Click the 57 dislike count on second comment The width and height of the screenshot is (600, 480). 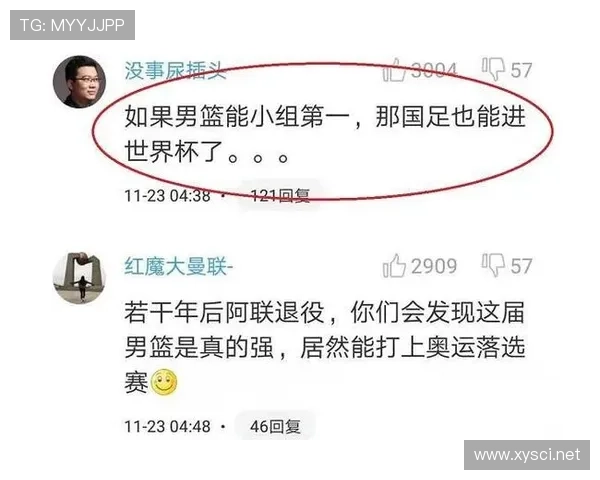[521, 266]
